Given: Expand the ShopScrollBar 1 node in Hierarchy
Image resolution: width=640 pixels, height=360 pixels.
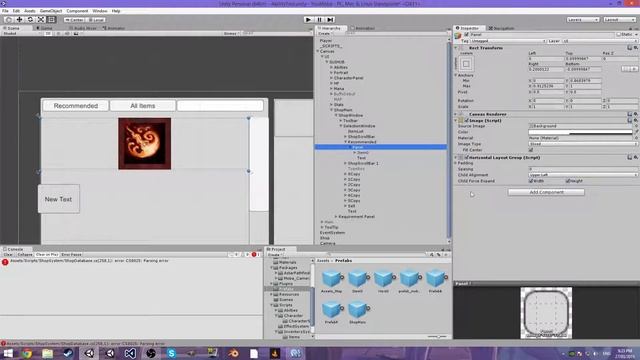Looking at the screenshot, I should 345,163.
